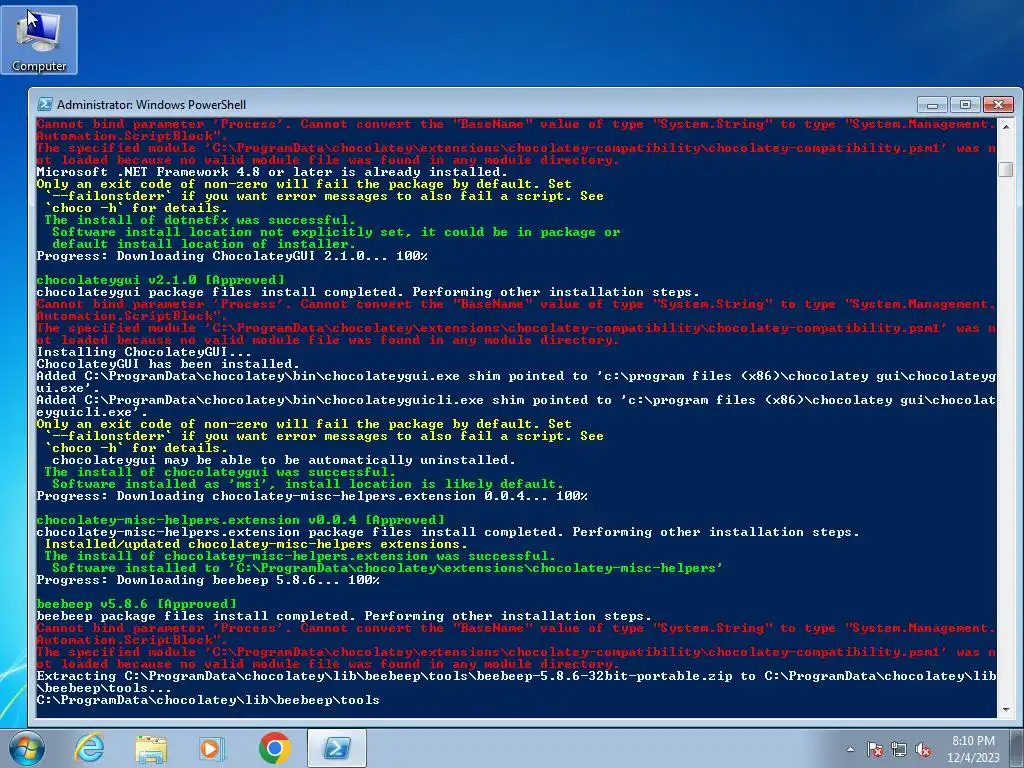Click the scrollbar up arrow in PowerShell
1024x768 pixels.
1006,125
